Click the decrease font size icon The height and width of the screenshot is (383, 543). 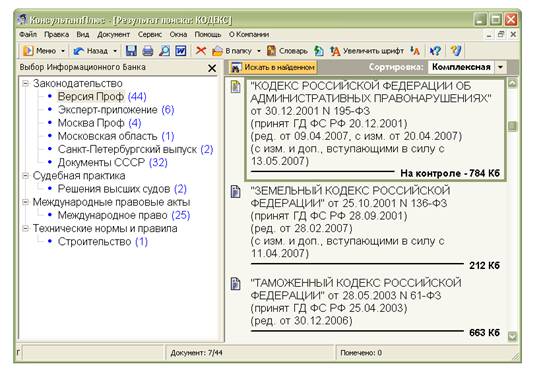415,51
